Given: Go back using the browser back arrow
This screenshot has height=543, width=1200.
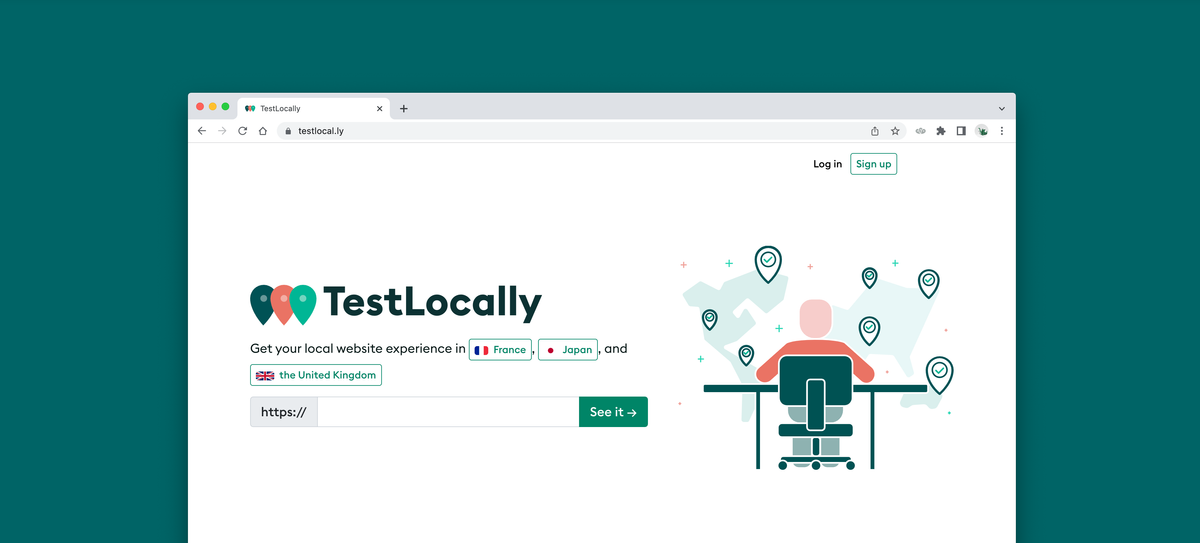Looking at the screenshot, I should (201, 131).
